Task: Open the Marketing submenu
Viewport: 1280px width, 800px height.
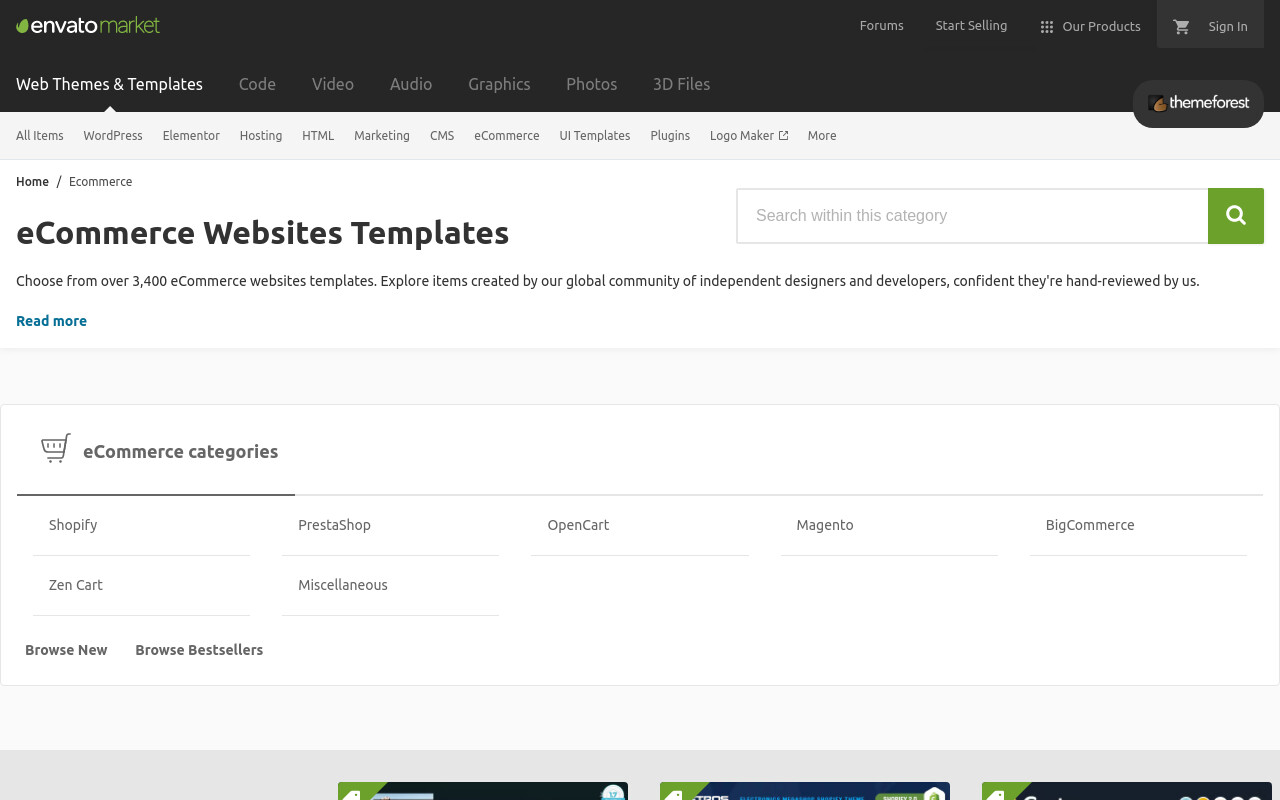Action: point(382,136)
